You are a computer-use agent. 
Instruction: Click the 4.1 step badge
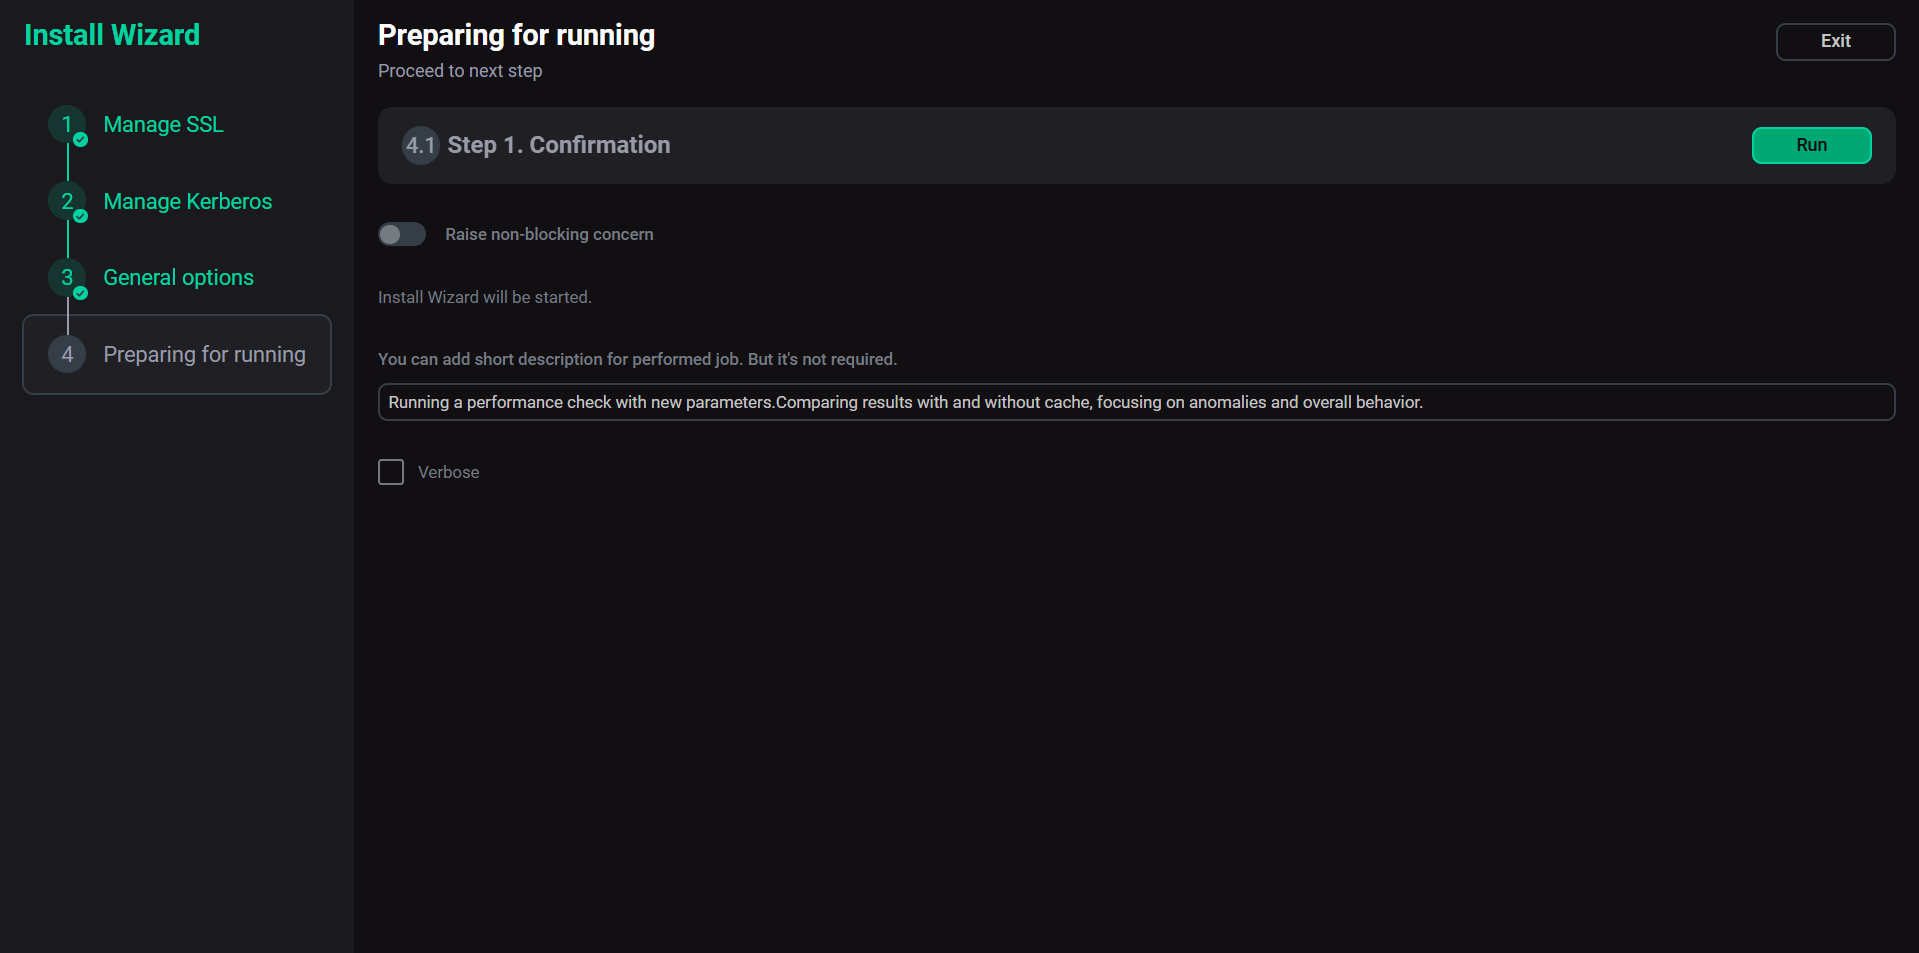(420, 145)
